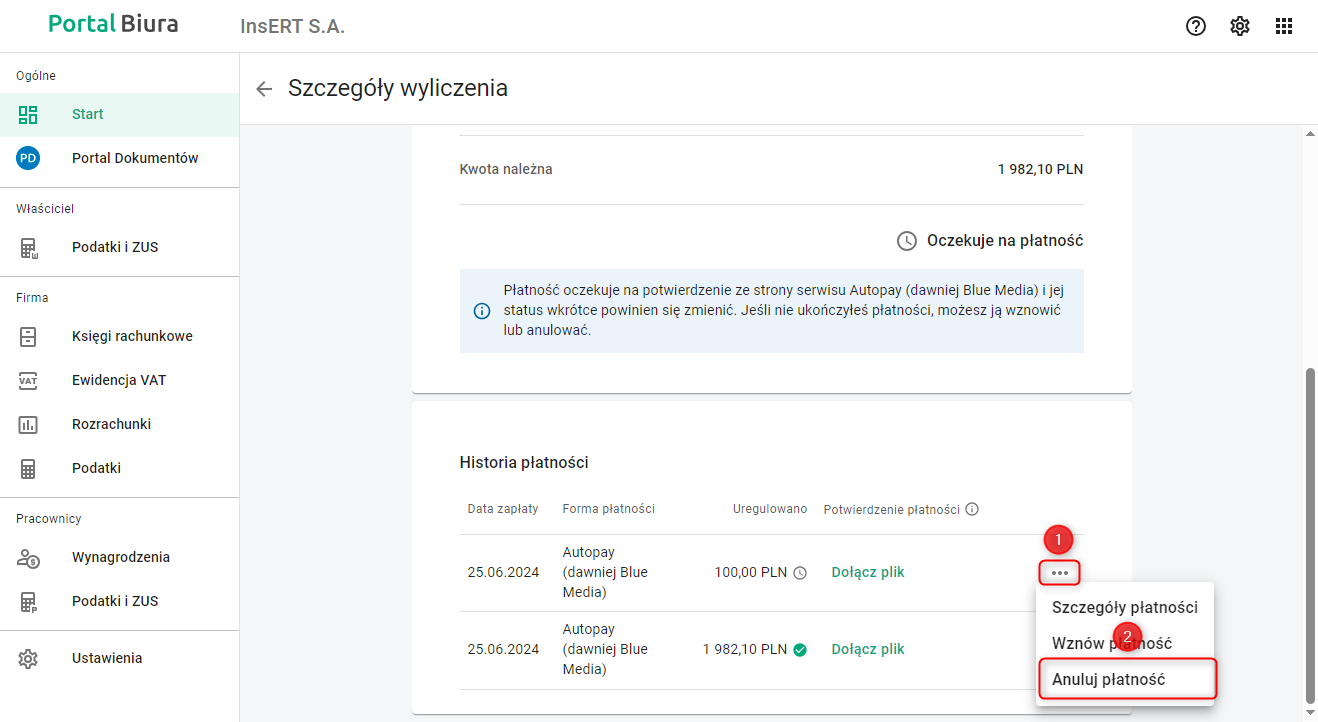Open three-dots menu for 100,00 PLN payment
The image size is (1318, 722).
coord(1060,573)
